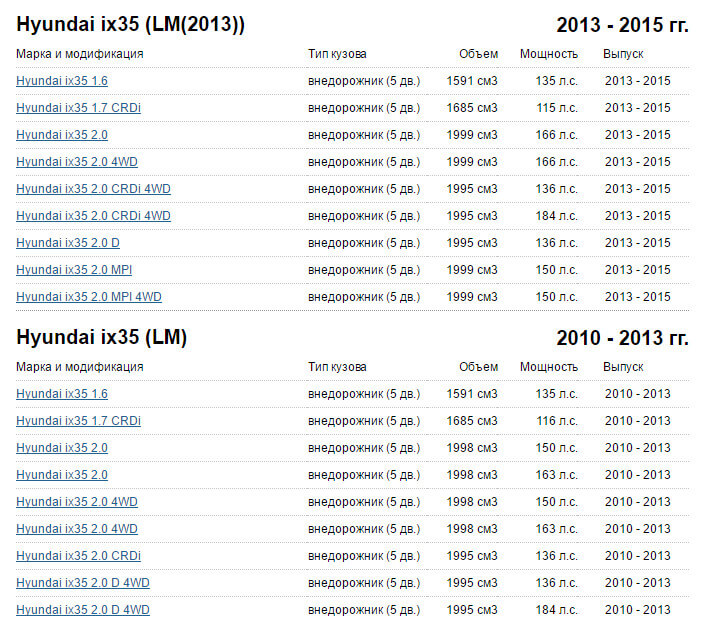Image resolution: width=703 pixels, height=639 pixels.
Task: Open 2010-2013 Hyundai ix35 2.0 D 4WD, 184 л.с.
Action: click(x=83, y=609)
